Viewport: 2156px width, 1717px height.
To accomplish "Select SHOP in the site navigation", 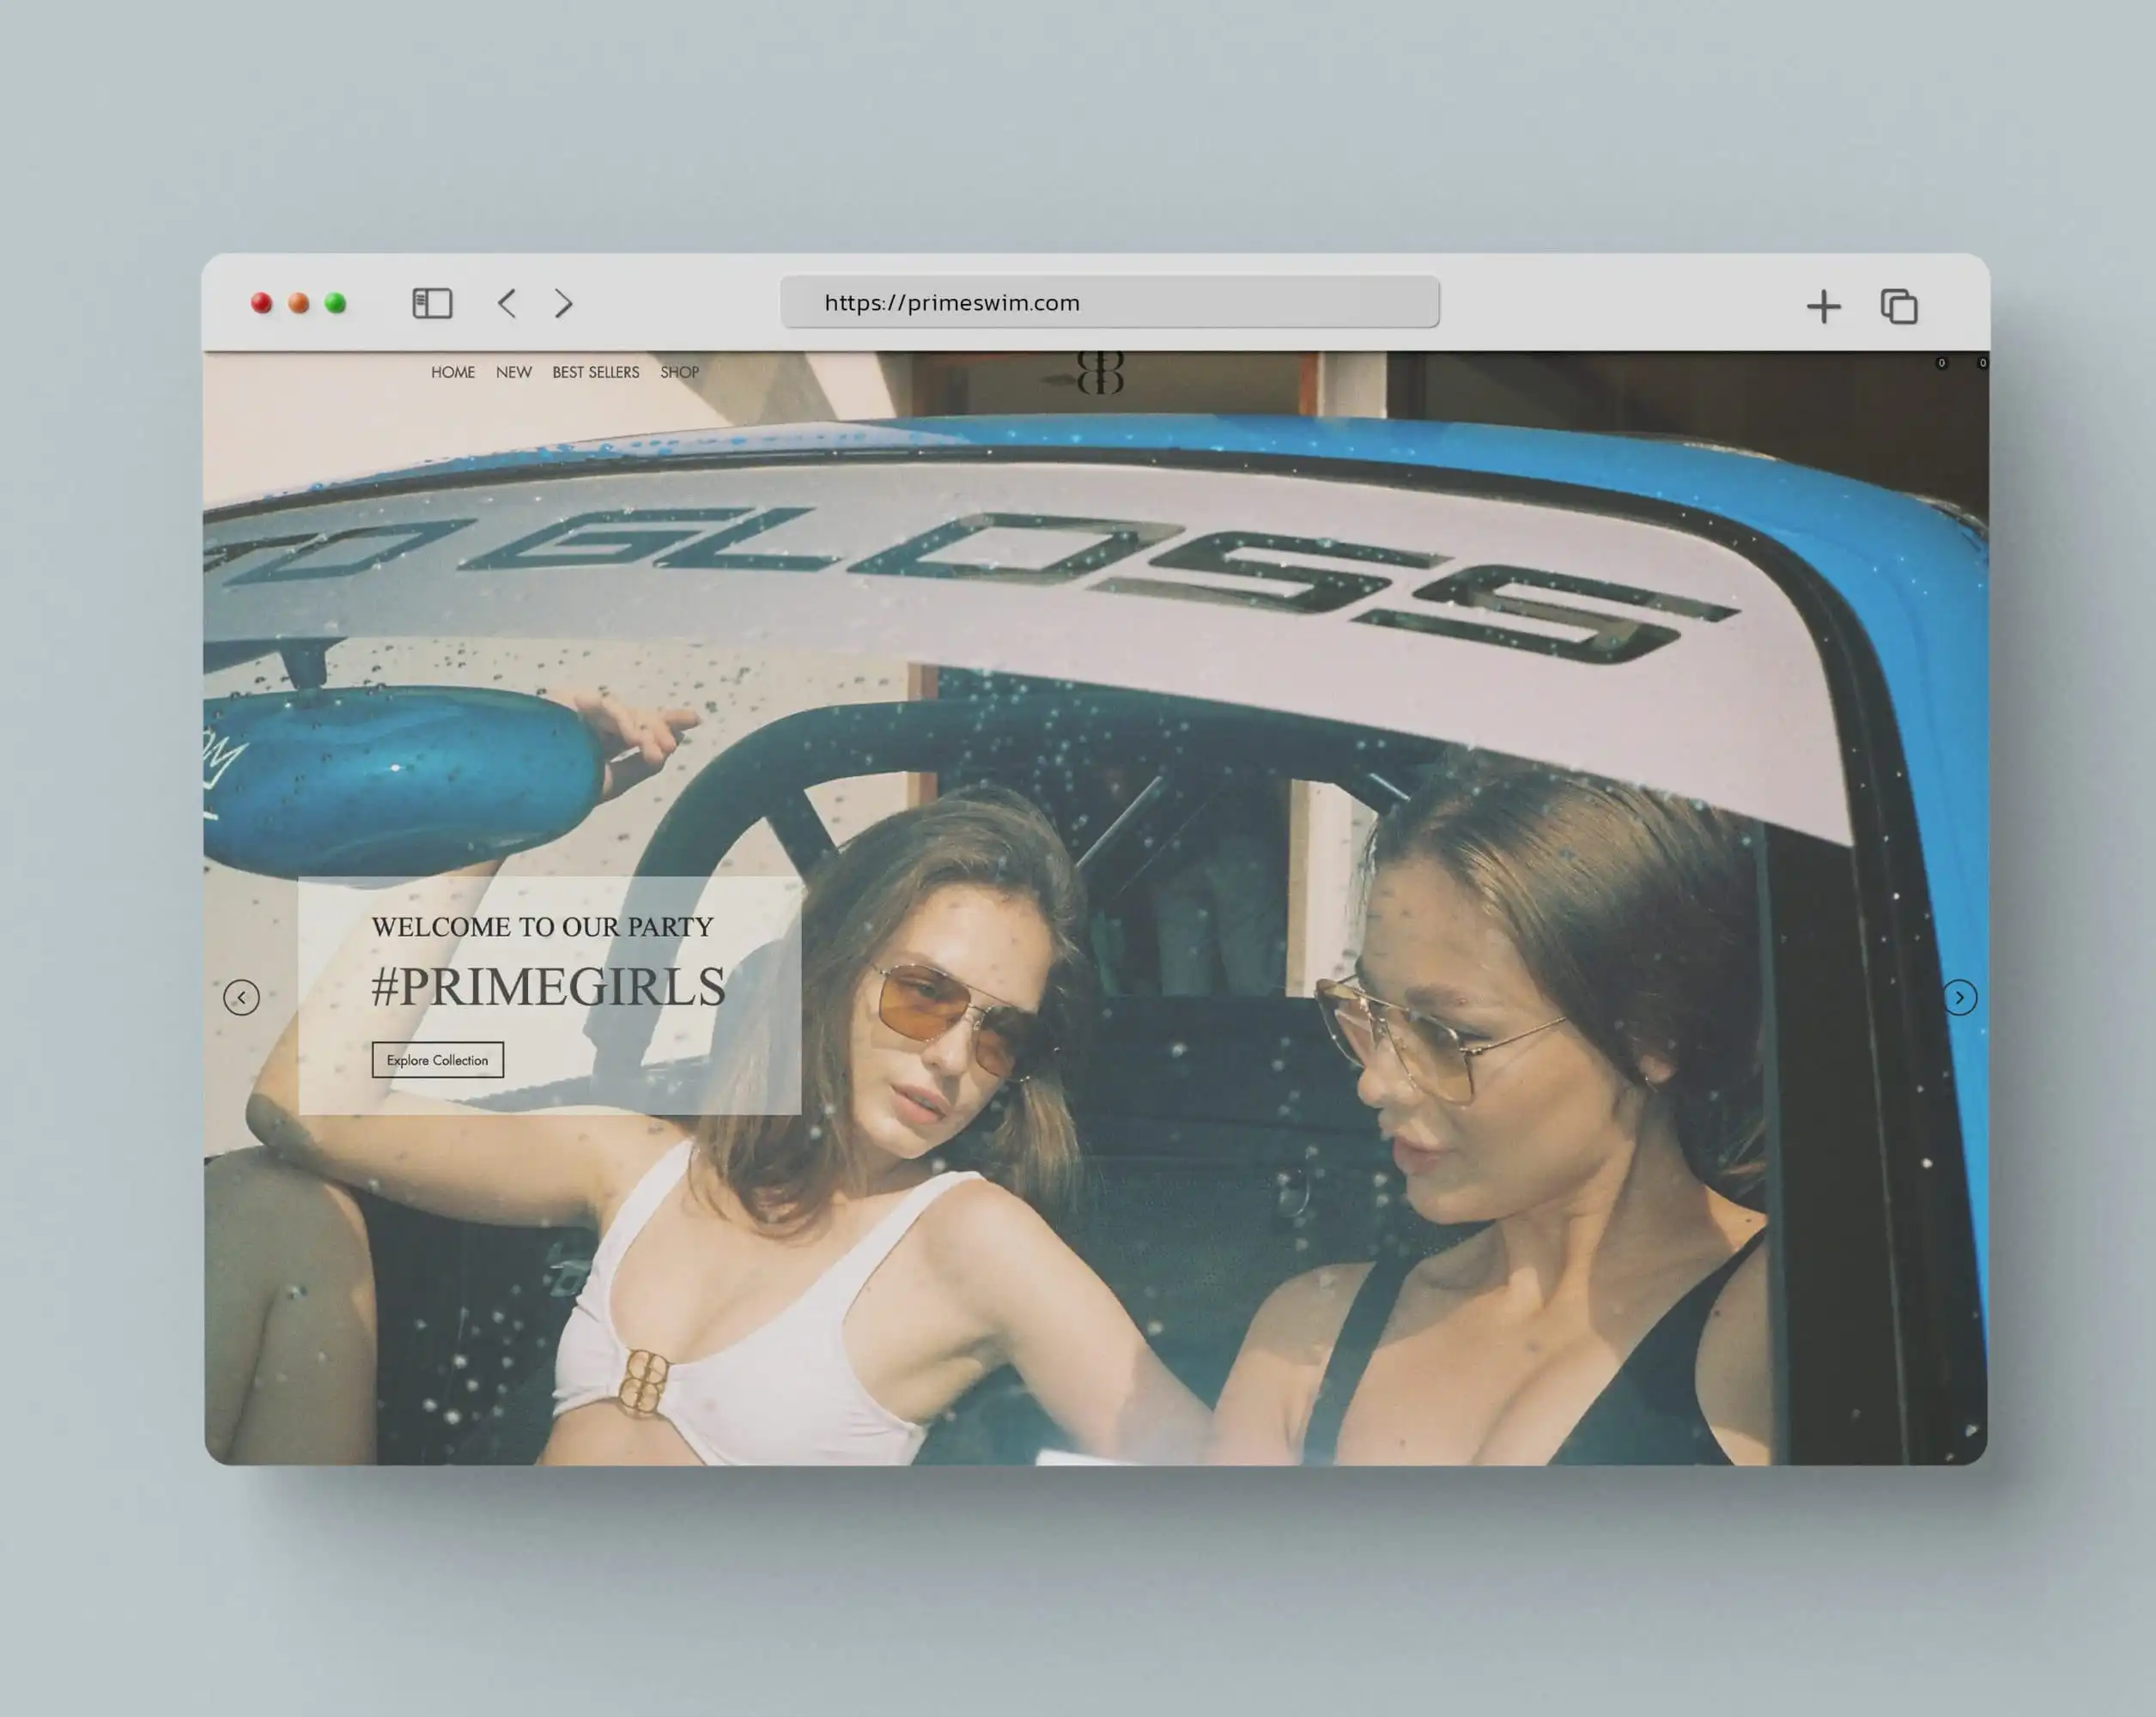I will [x=679, y=372].
